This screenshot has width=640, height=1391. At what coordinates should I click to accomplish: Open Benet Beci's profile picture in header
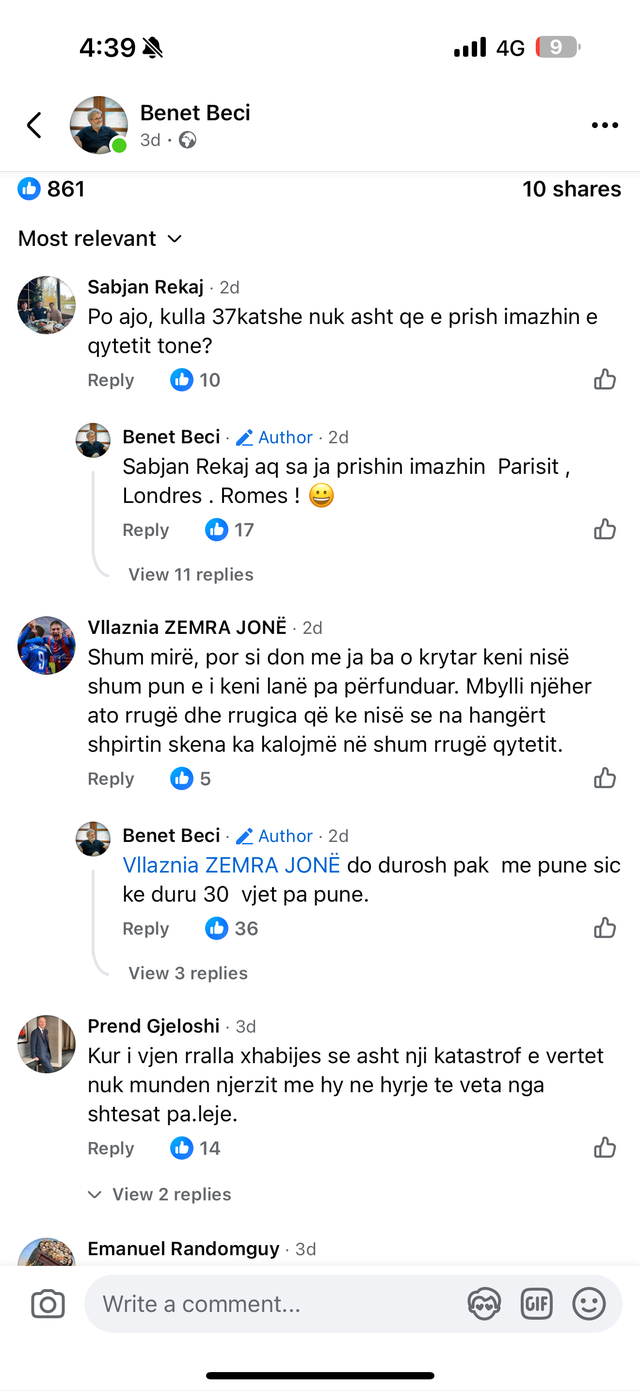click(x=98, y=125)
